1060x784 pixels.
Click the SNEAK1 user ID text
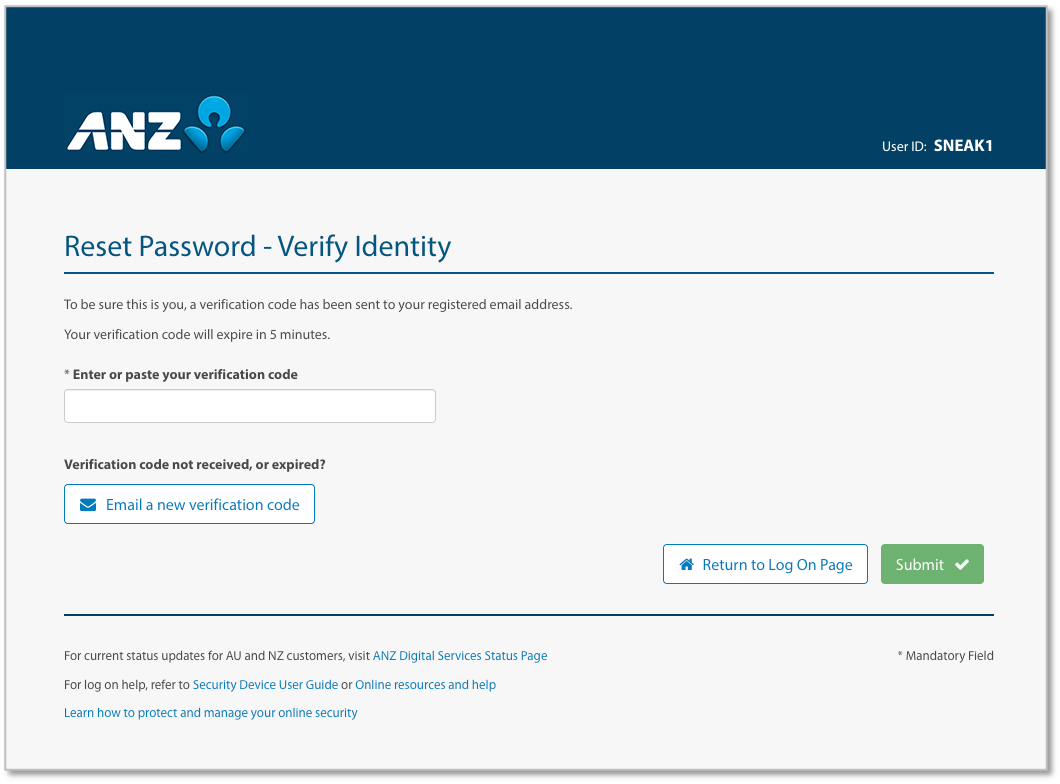coord(963,146)
